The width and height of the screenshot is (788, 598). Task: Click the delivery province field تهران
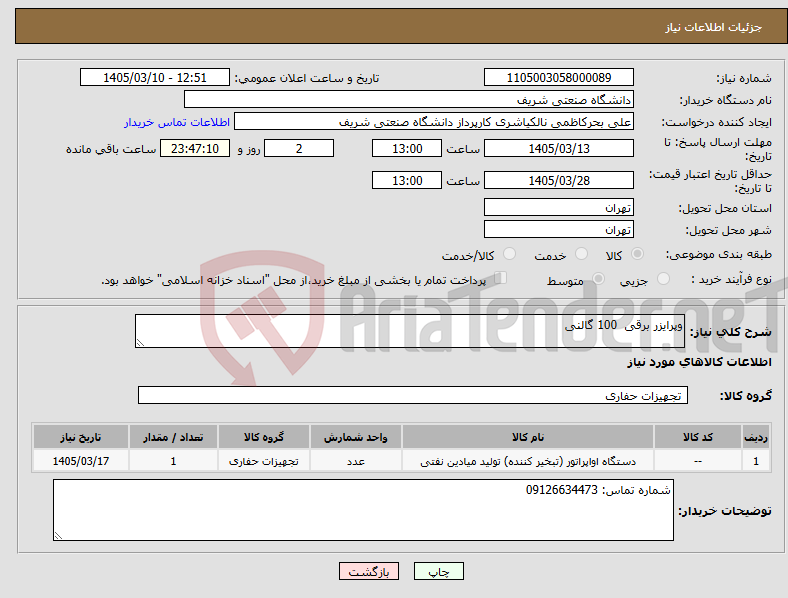(558, 207)
